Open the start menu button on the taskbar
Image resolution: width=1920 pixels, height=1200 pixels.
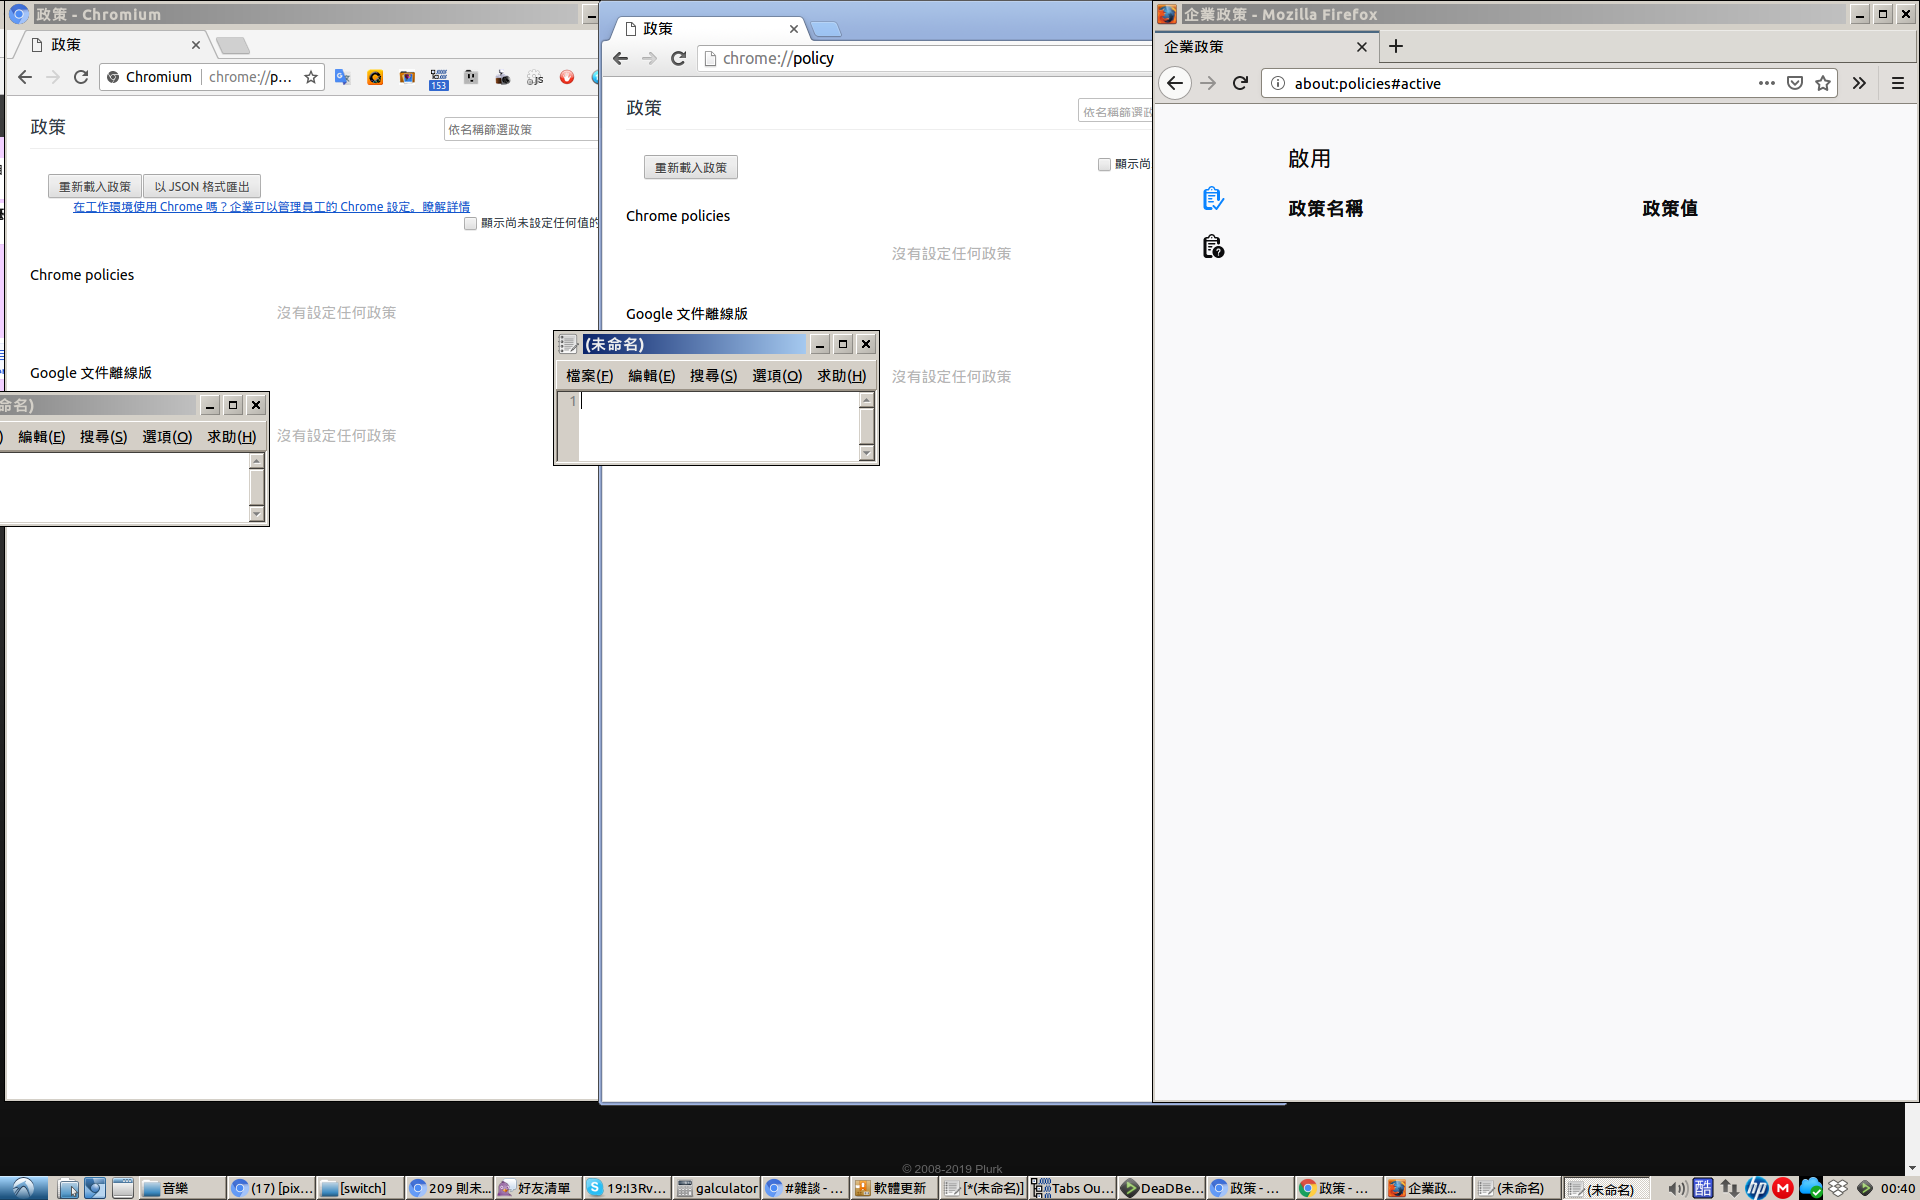pos(23,1188)
